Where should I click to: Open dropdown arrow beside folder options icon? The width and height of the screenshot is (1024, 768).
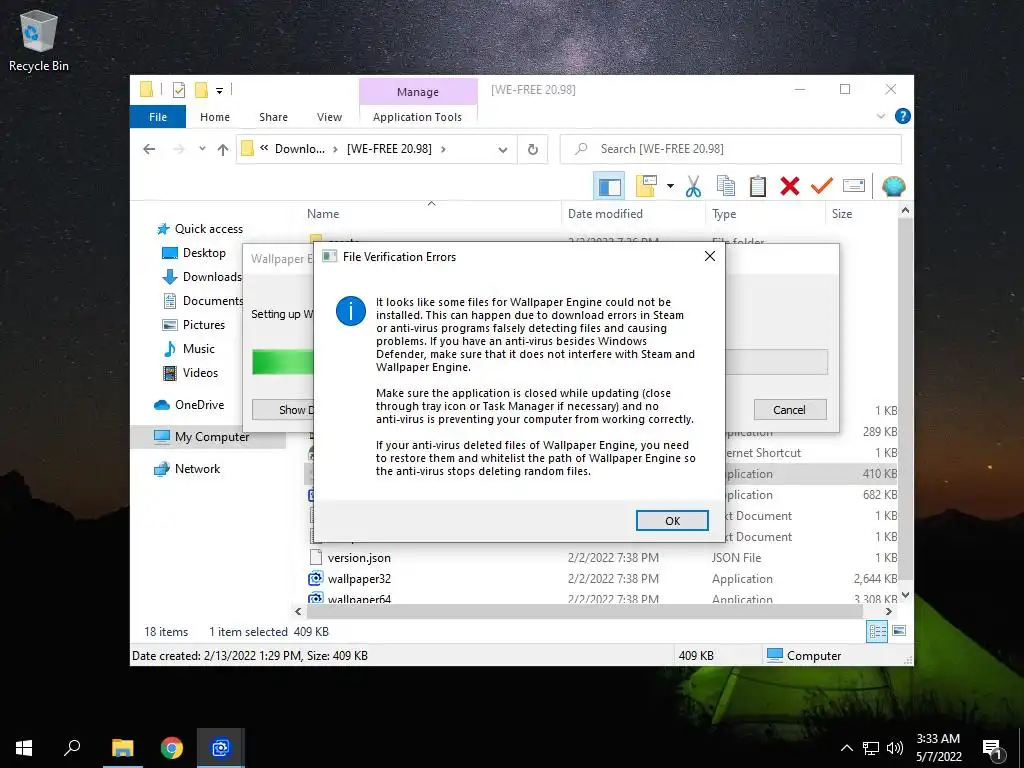pos(670,187)
